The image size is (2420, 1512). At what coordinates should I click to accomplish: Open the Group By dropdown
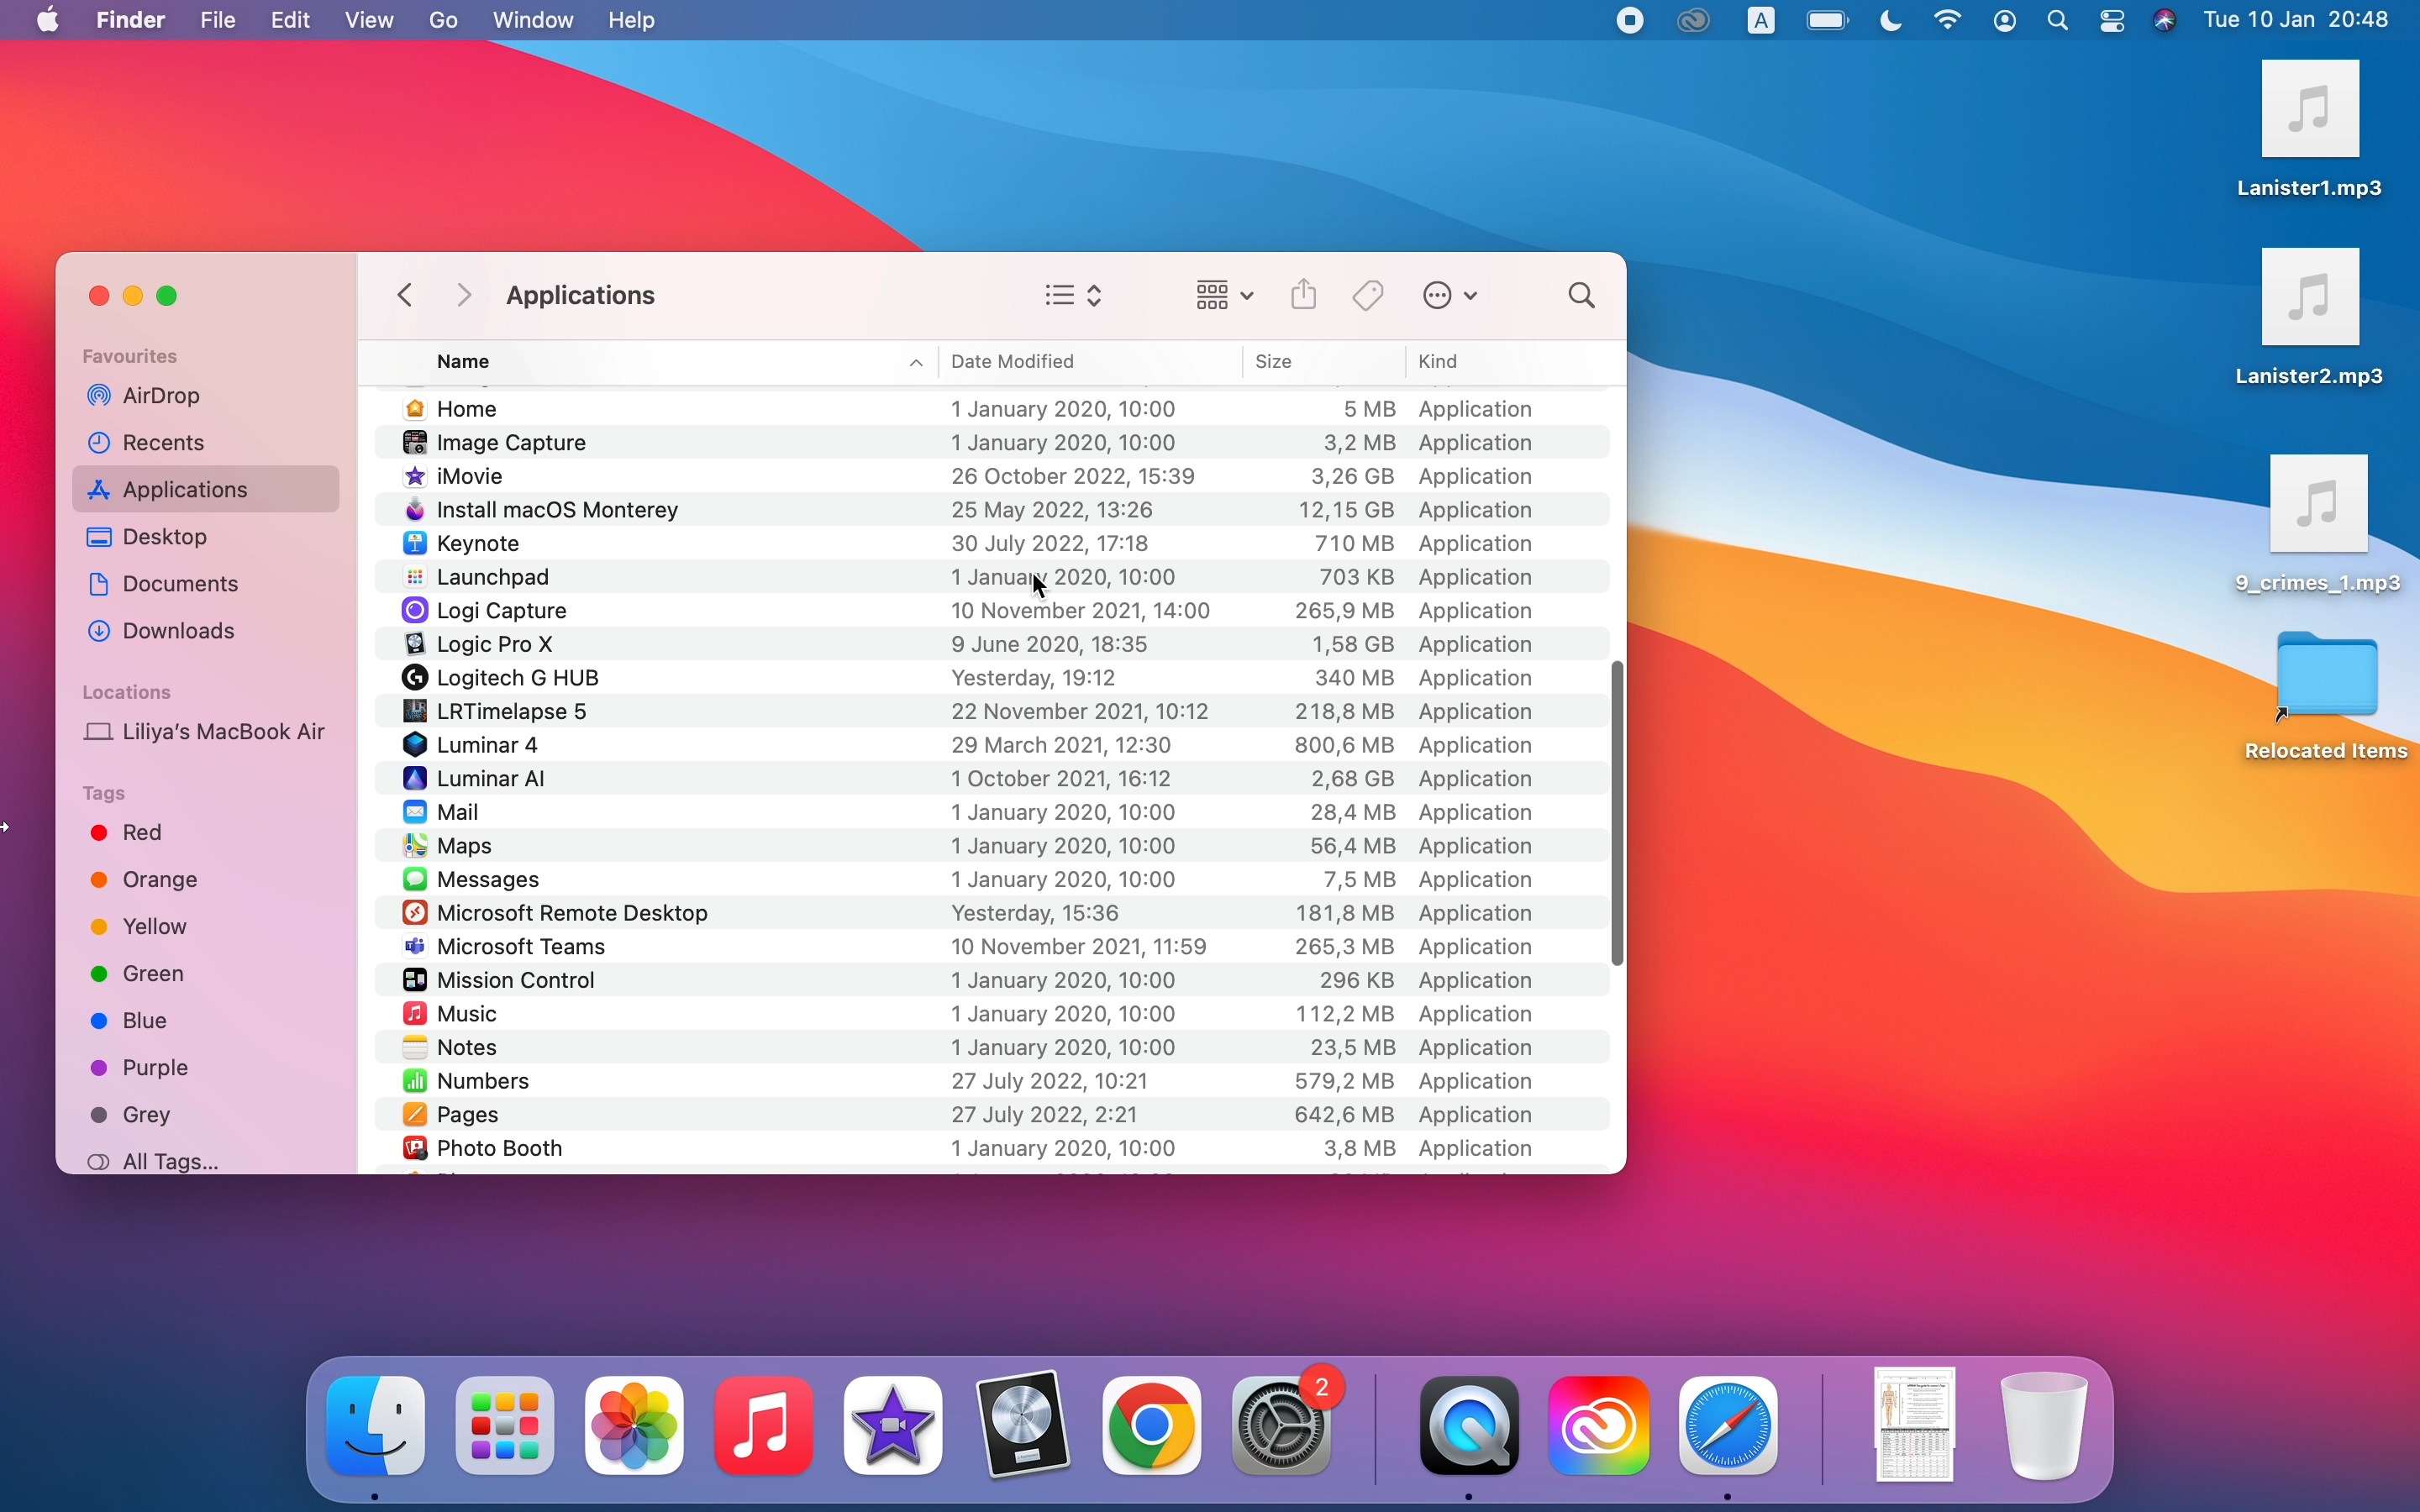(1225, 296)
